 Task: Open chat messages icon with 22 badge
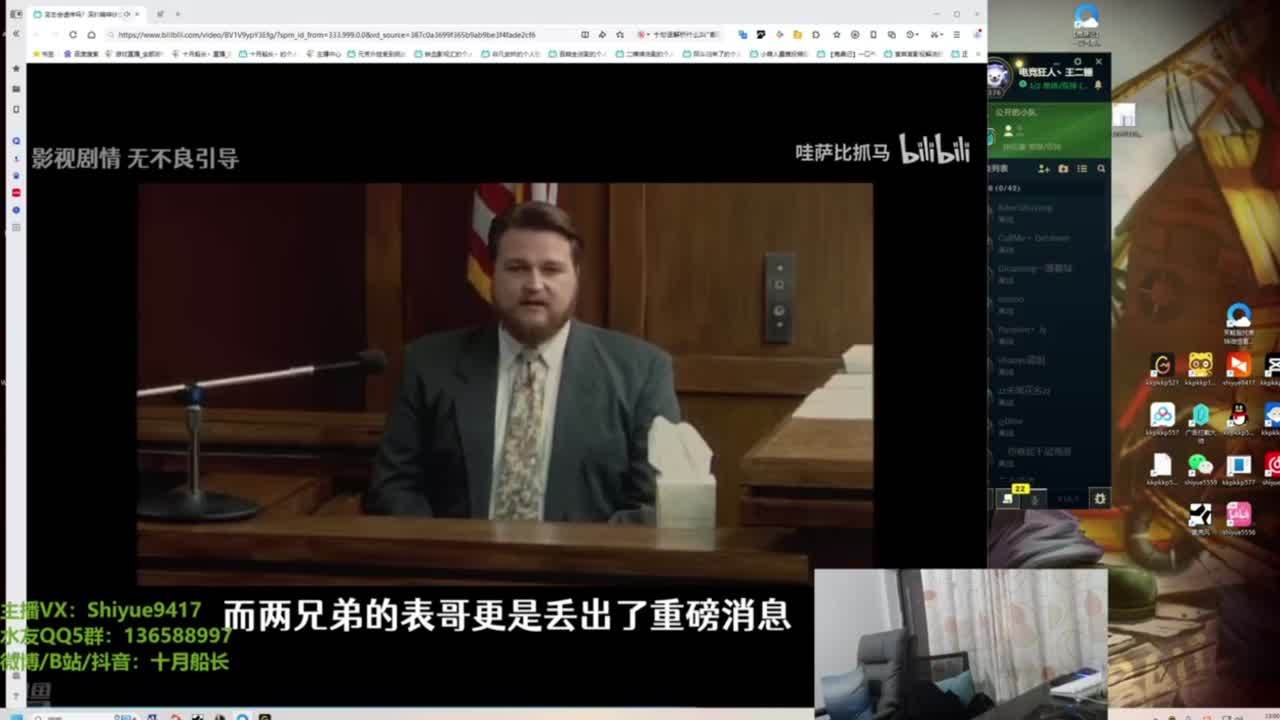1009,497
